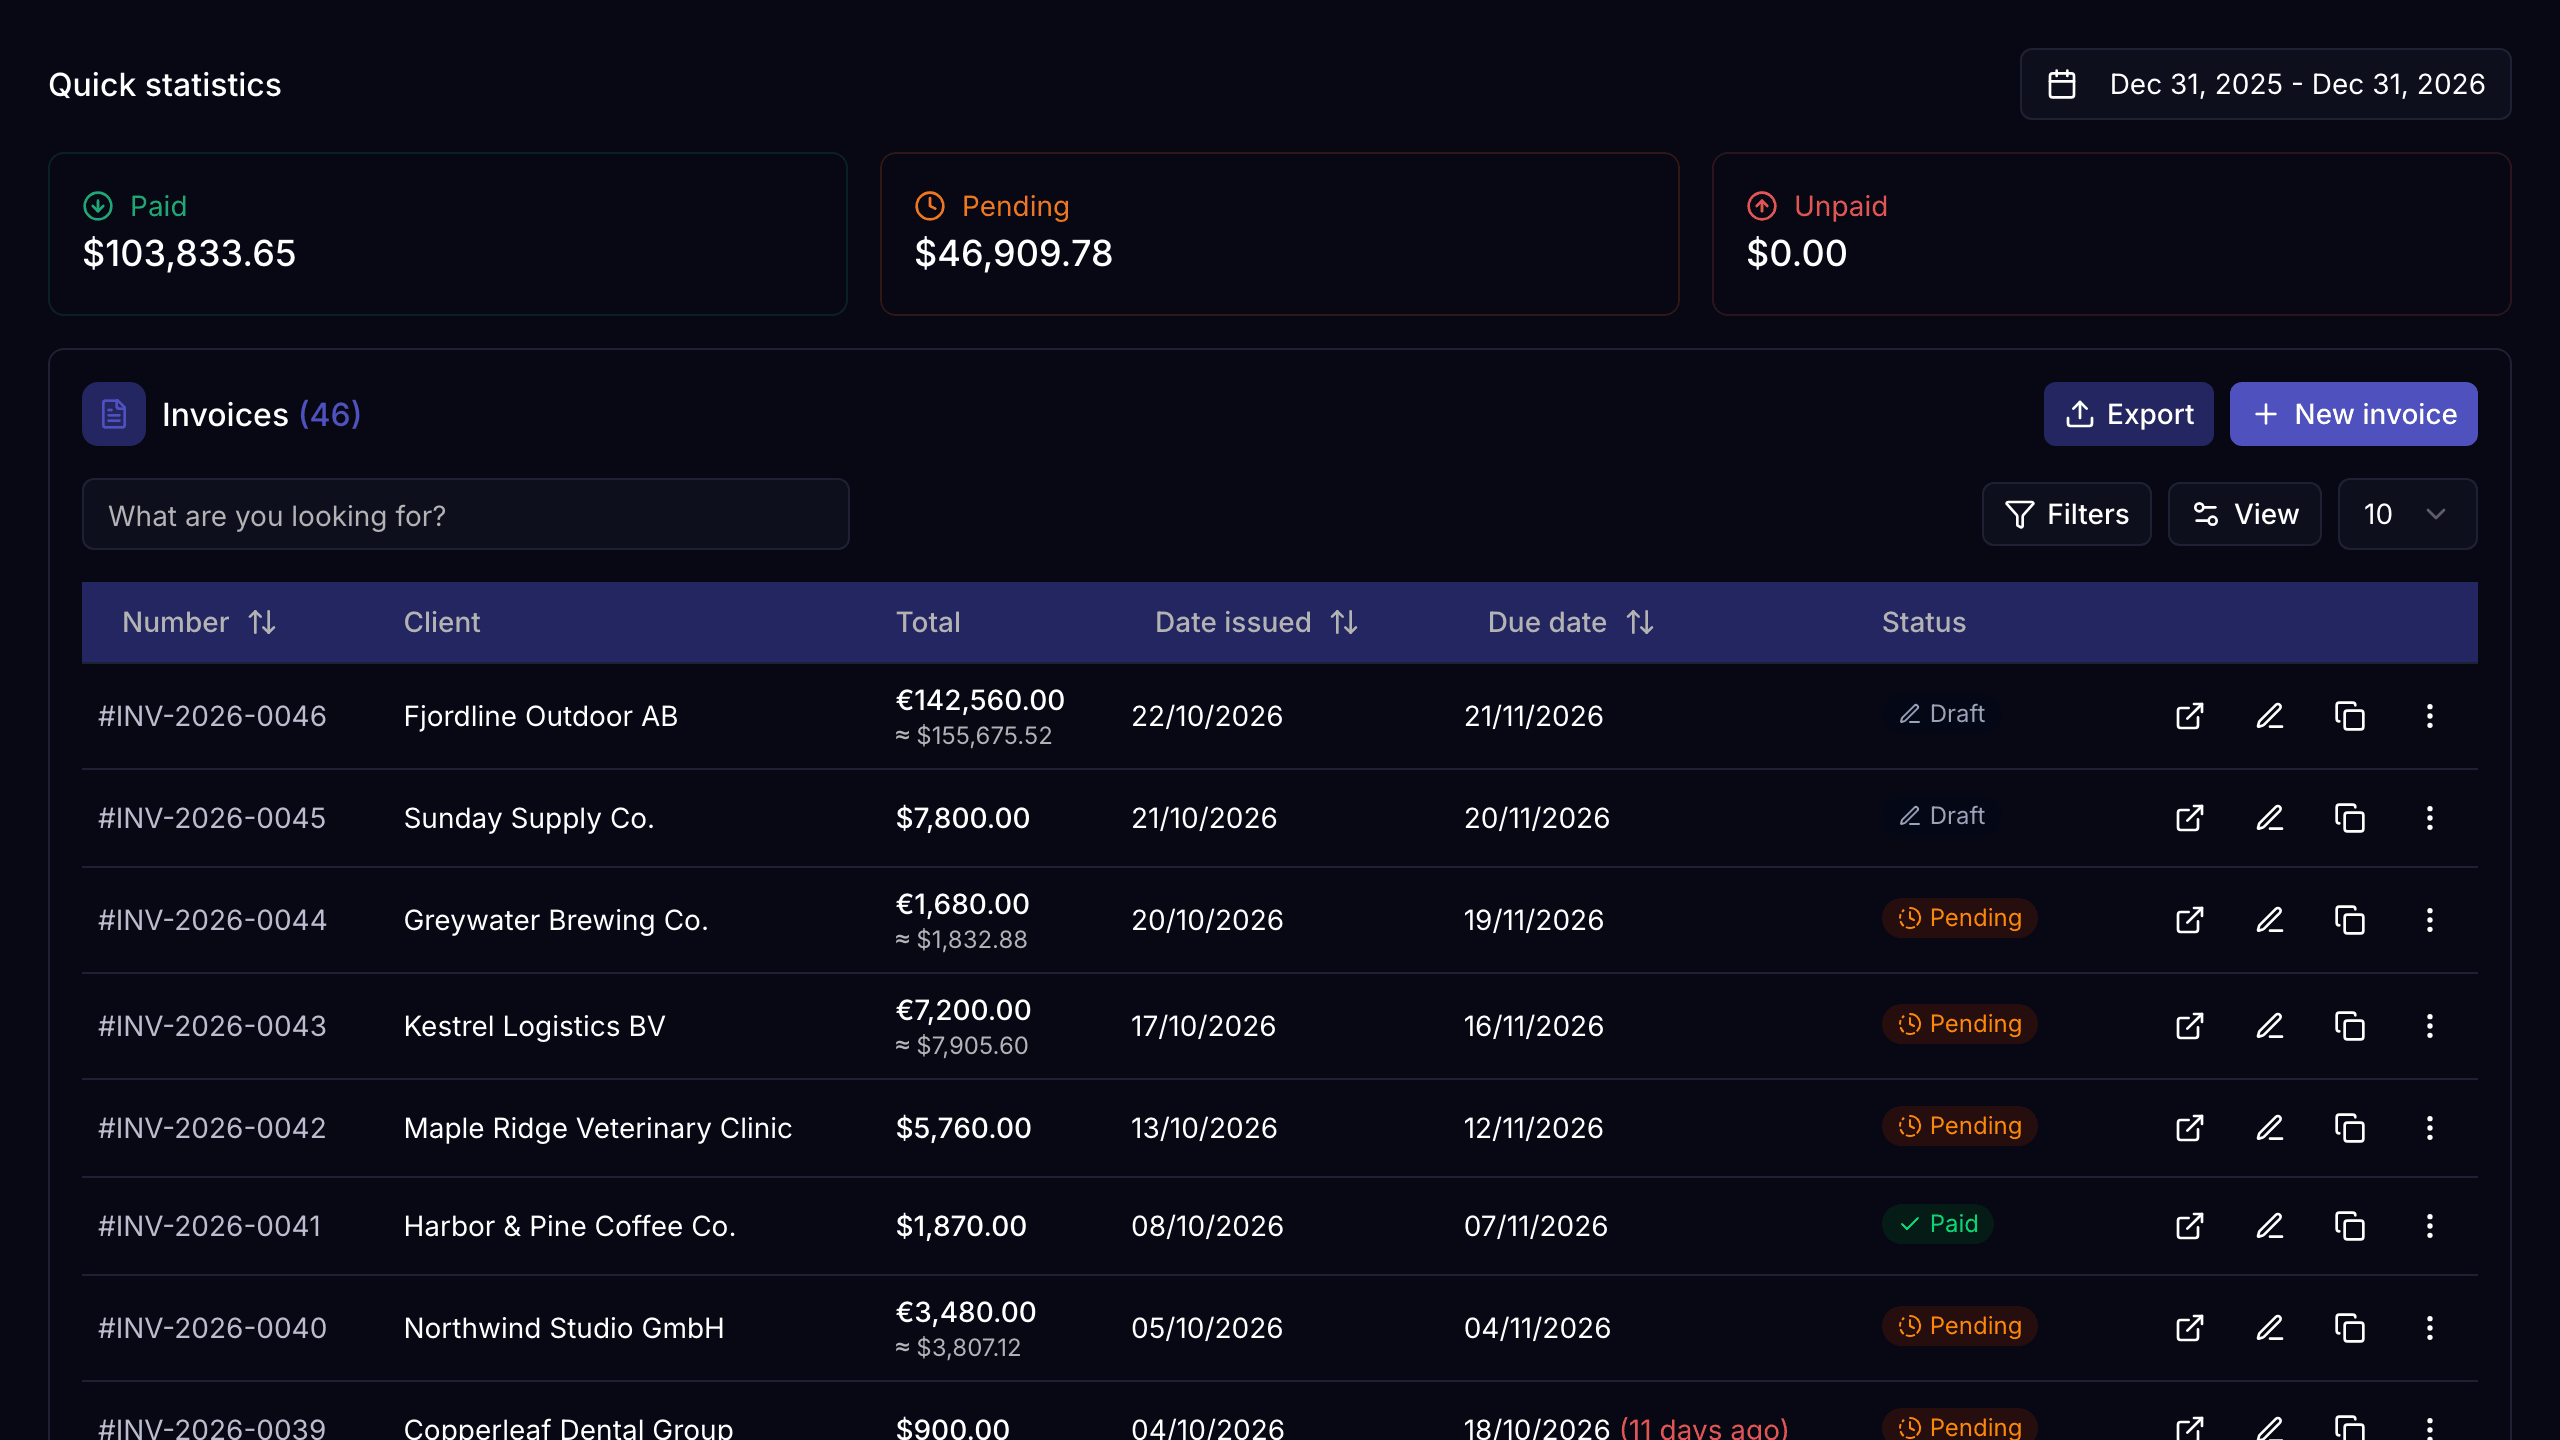Edit the Harbor & Pine Coffee Co. invoice
This screenshot has height=1440, width=2560.
2270,1226
